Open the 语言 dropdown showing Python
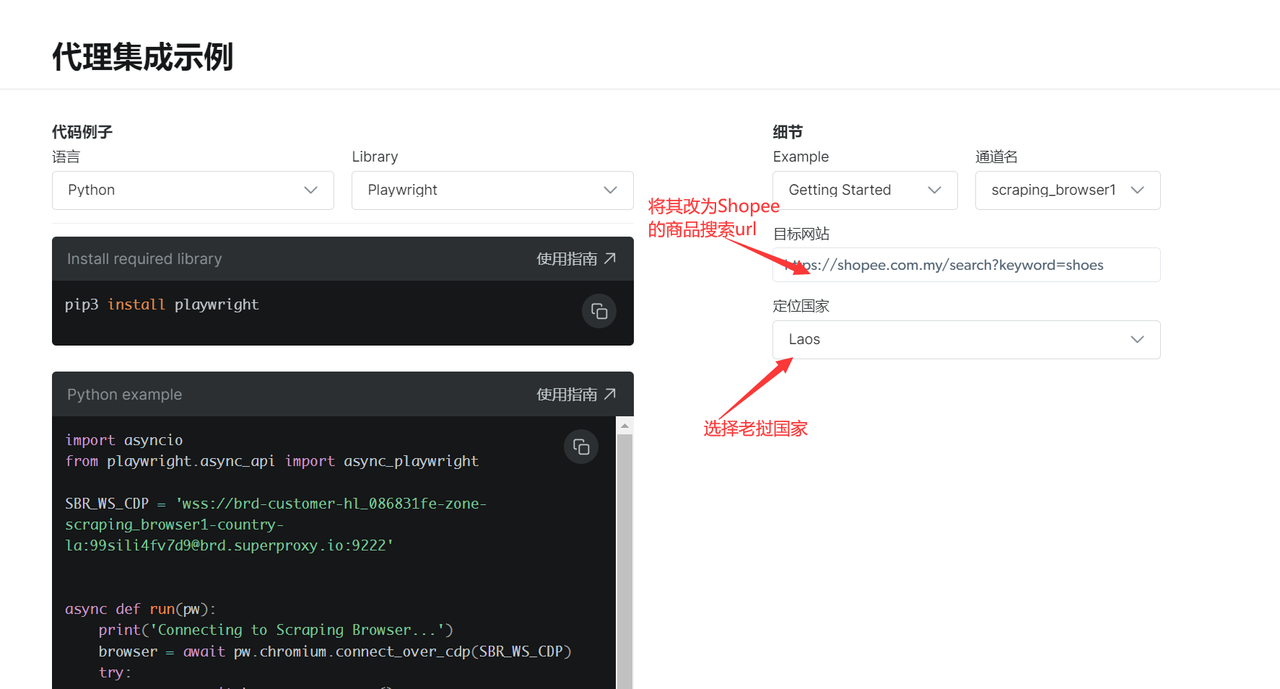The height and width of the screenshot is (689, 1280). click(193, 190)
